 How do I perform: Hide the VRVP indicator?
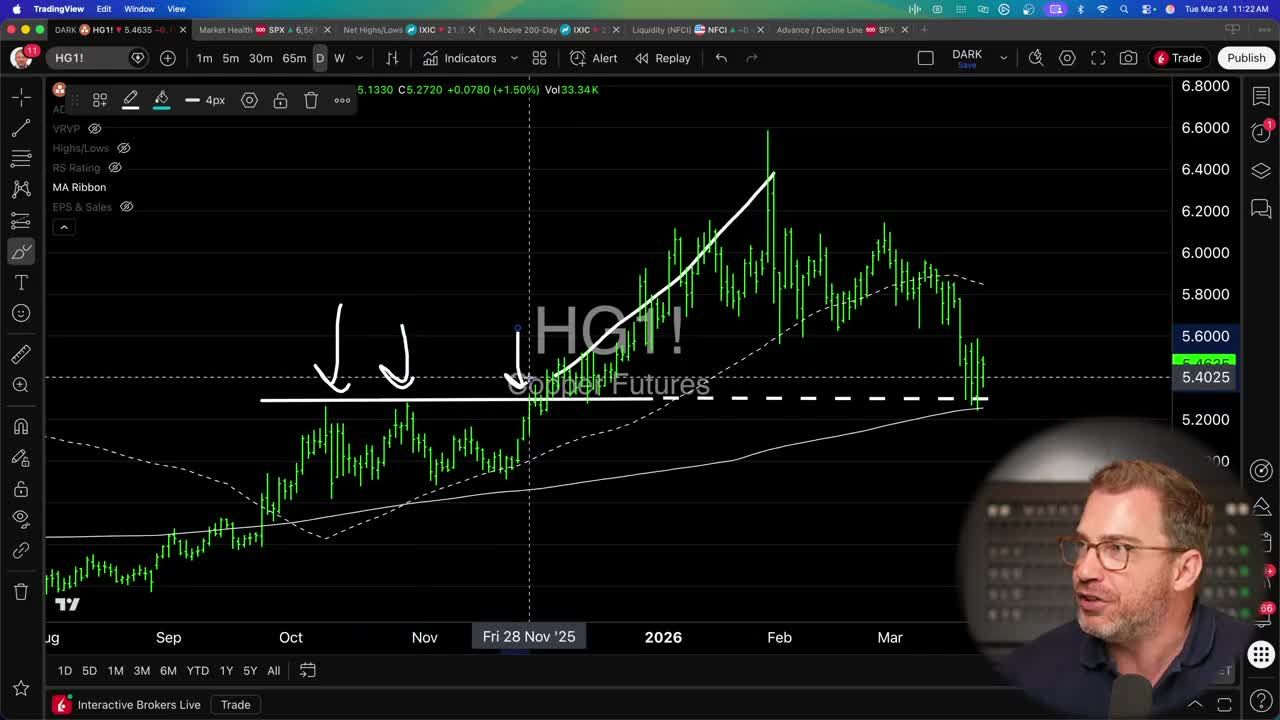(94, 128)
